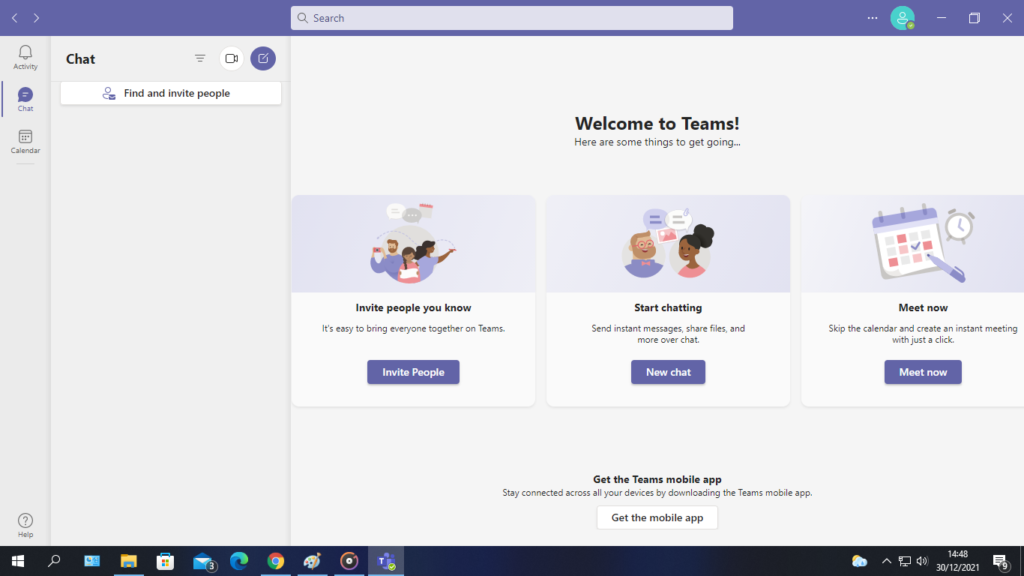The width and height of the screenshot is (1024, 576).
Task: Open the Windows notification center
Action: pos(1000,561)
